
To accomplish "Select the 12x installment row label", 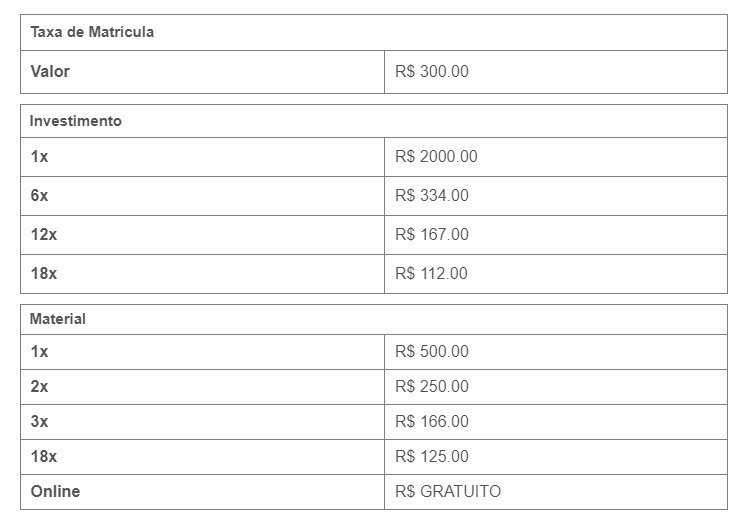I will tap(44, 235).
